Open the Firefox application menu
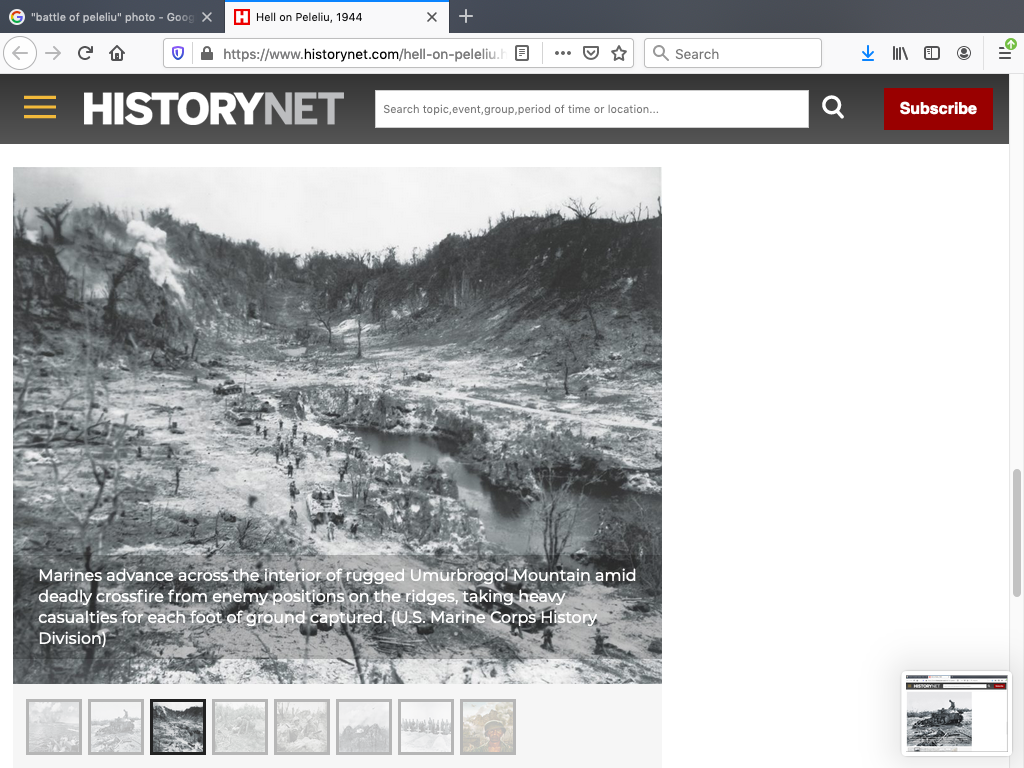The width and height of the screenshot is (1024, 768). pyautogui.click(x=1005, y=54)
